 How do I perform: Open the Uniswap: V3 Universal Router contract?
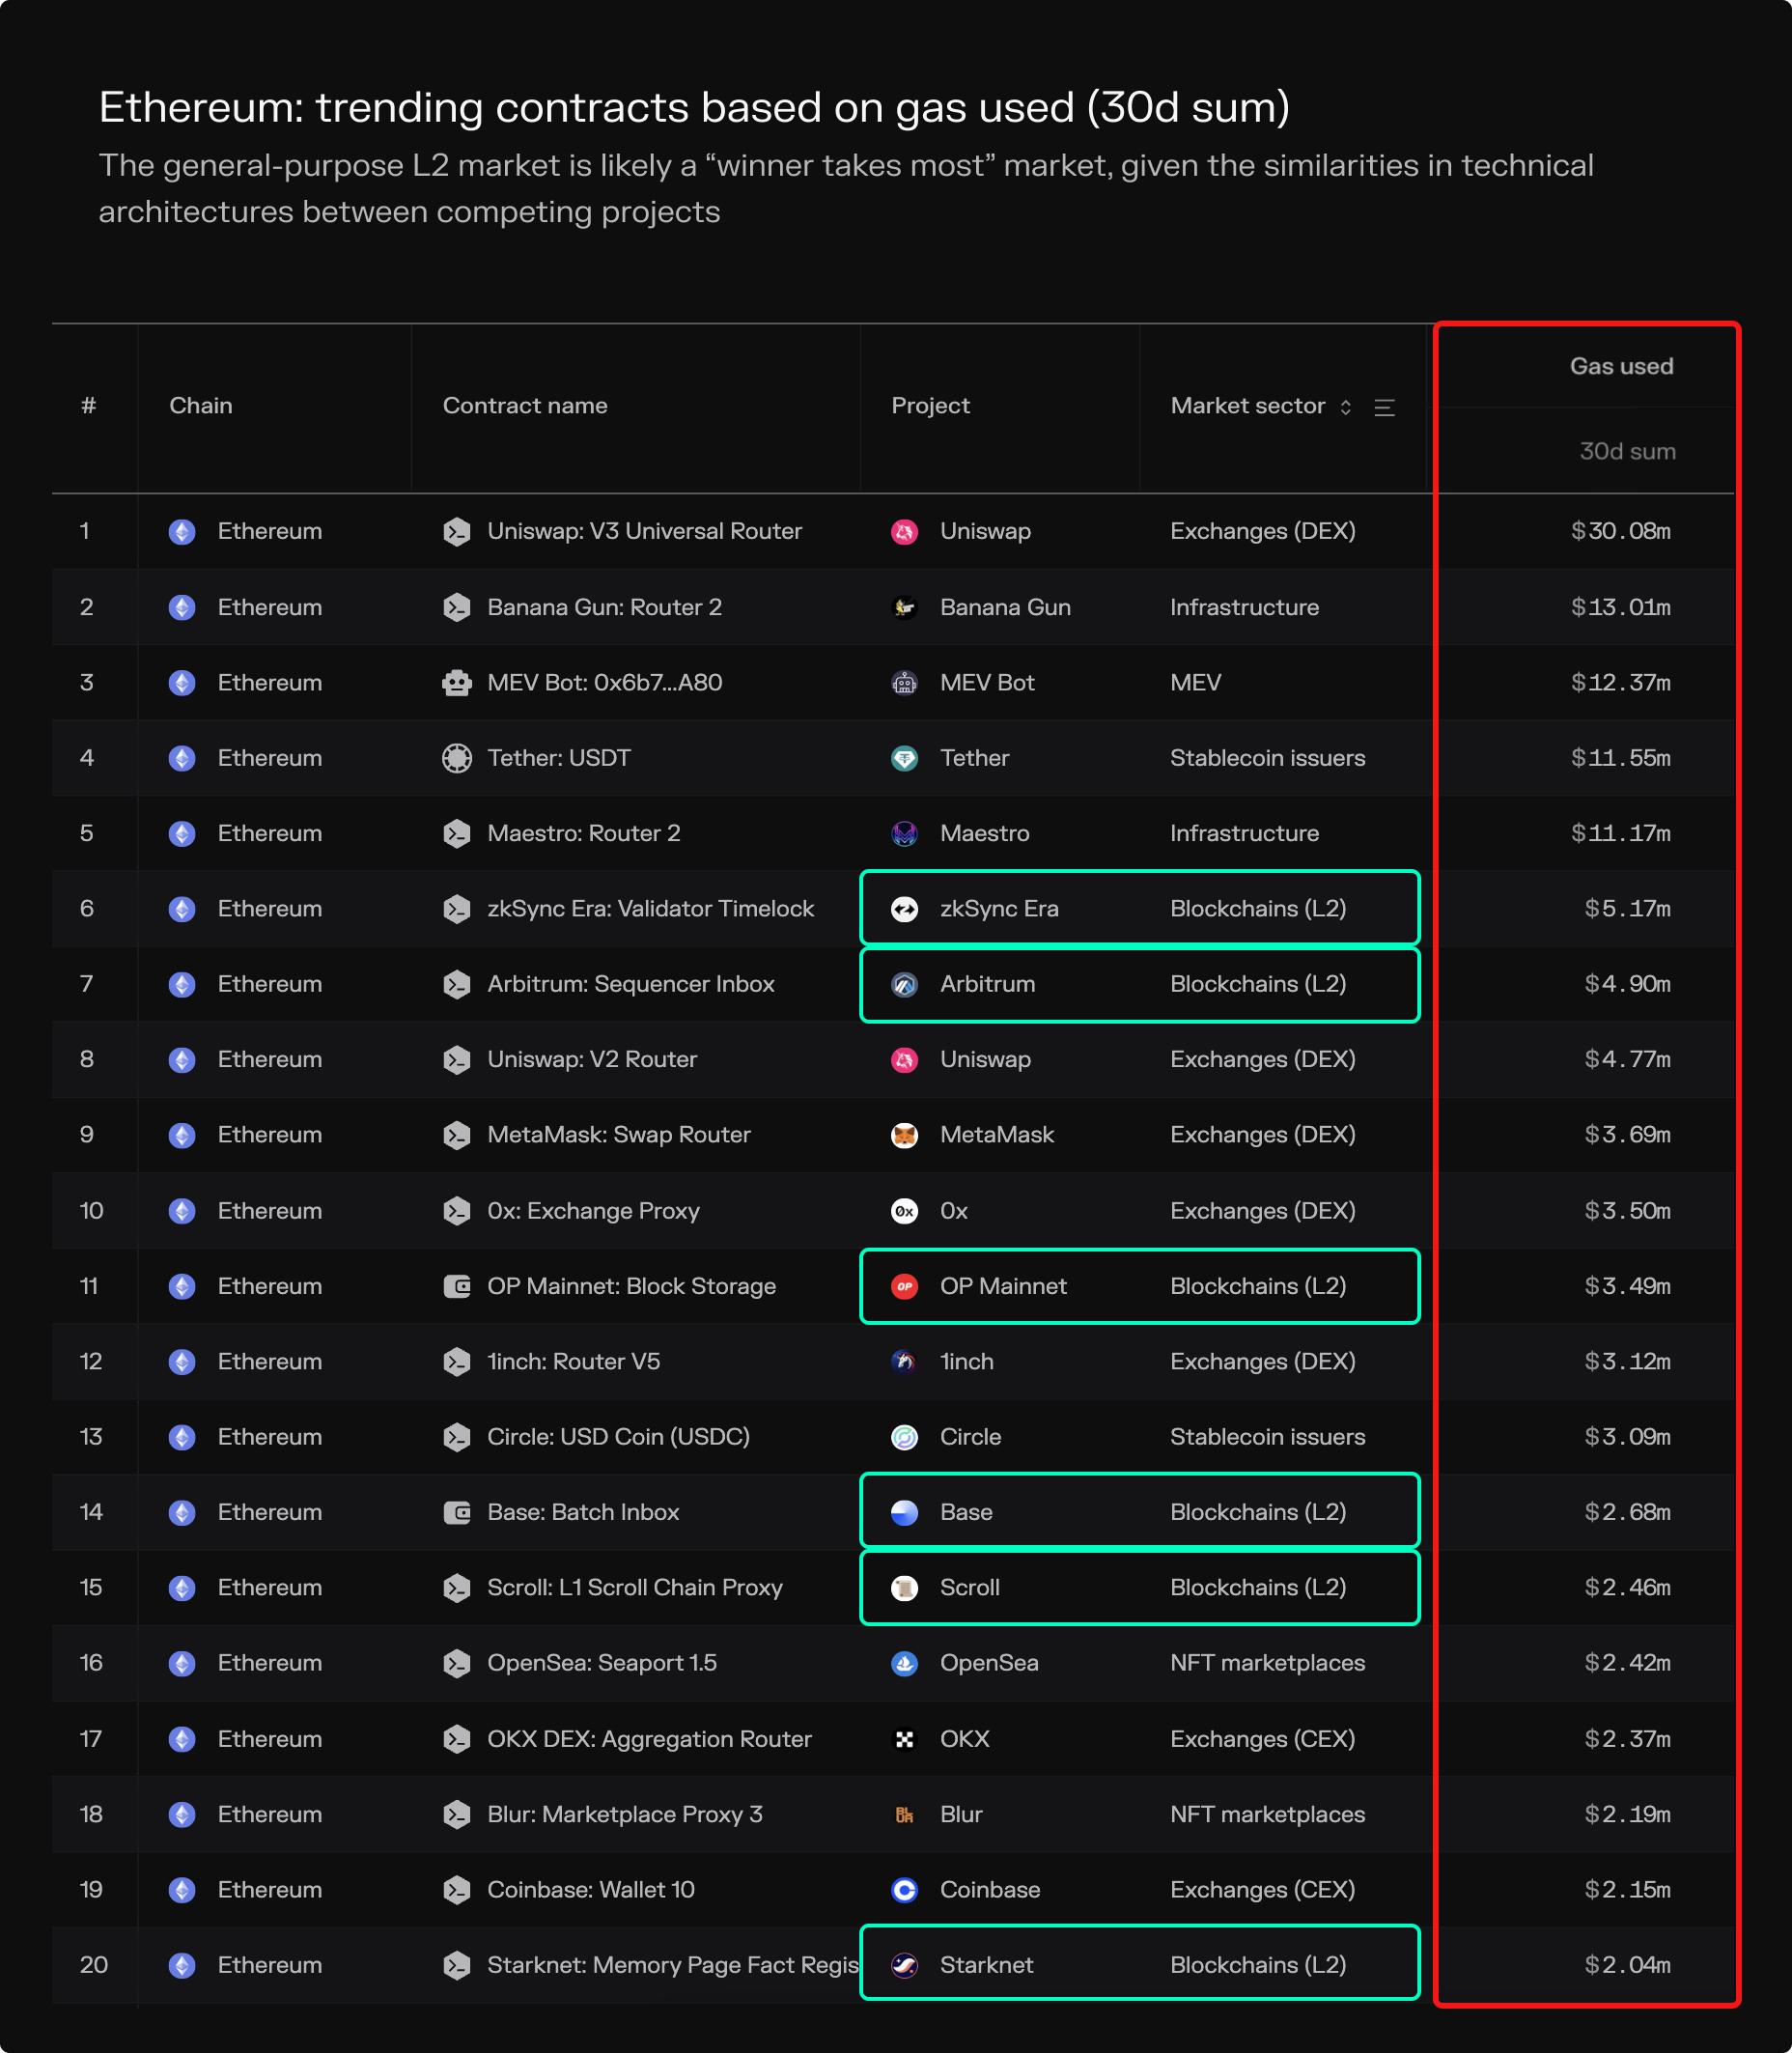644,531
